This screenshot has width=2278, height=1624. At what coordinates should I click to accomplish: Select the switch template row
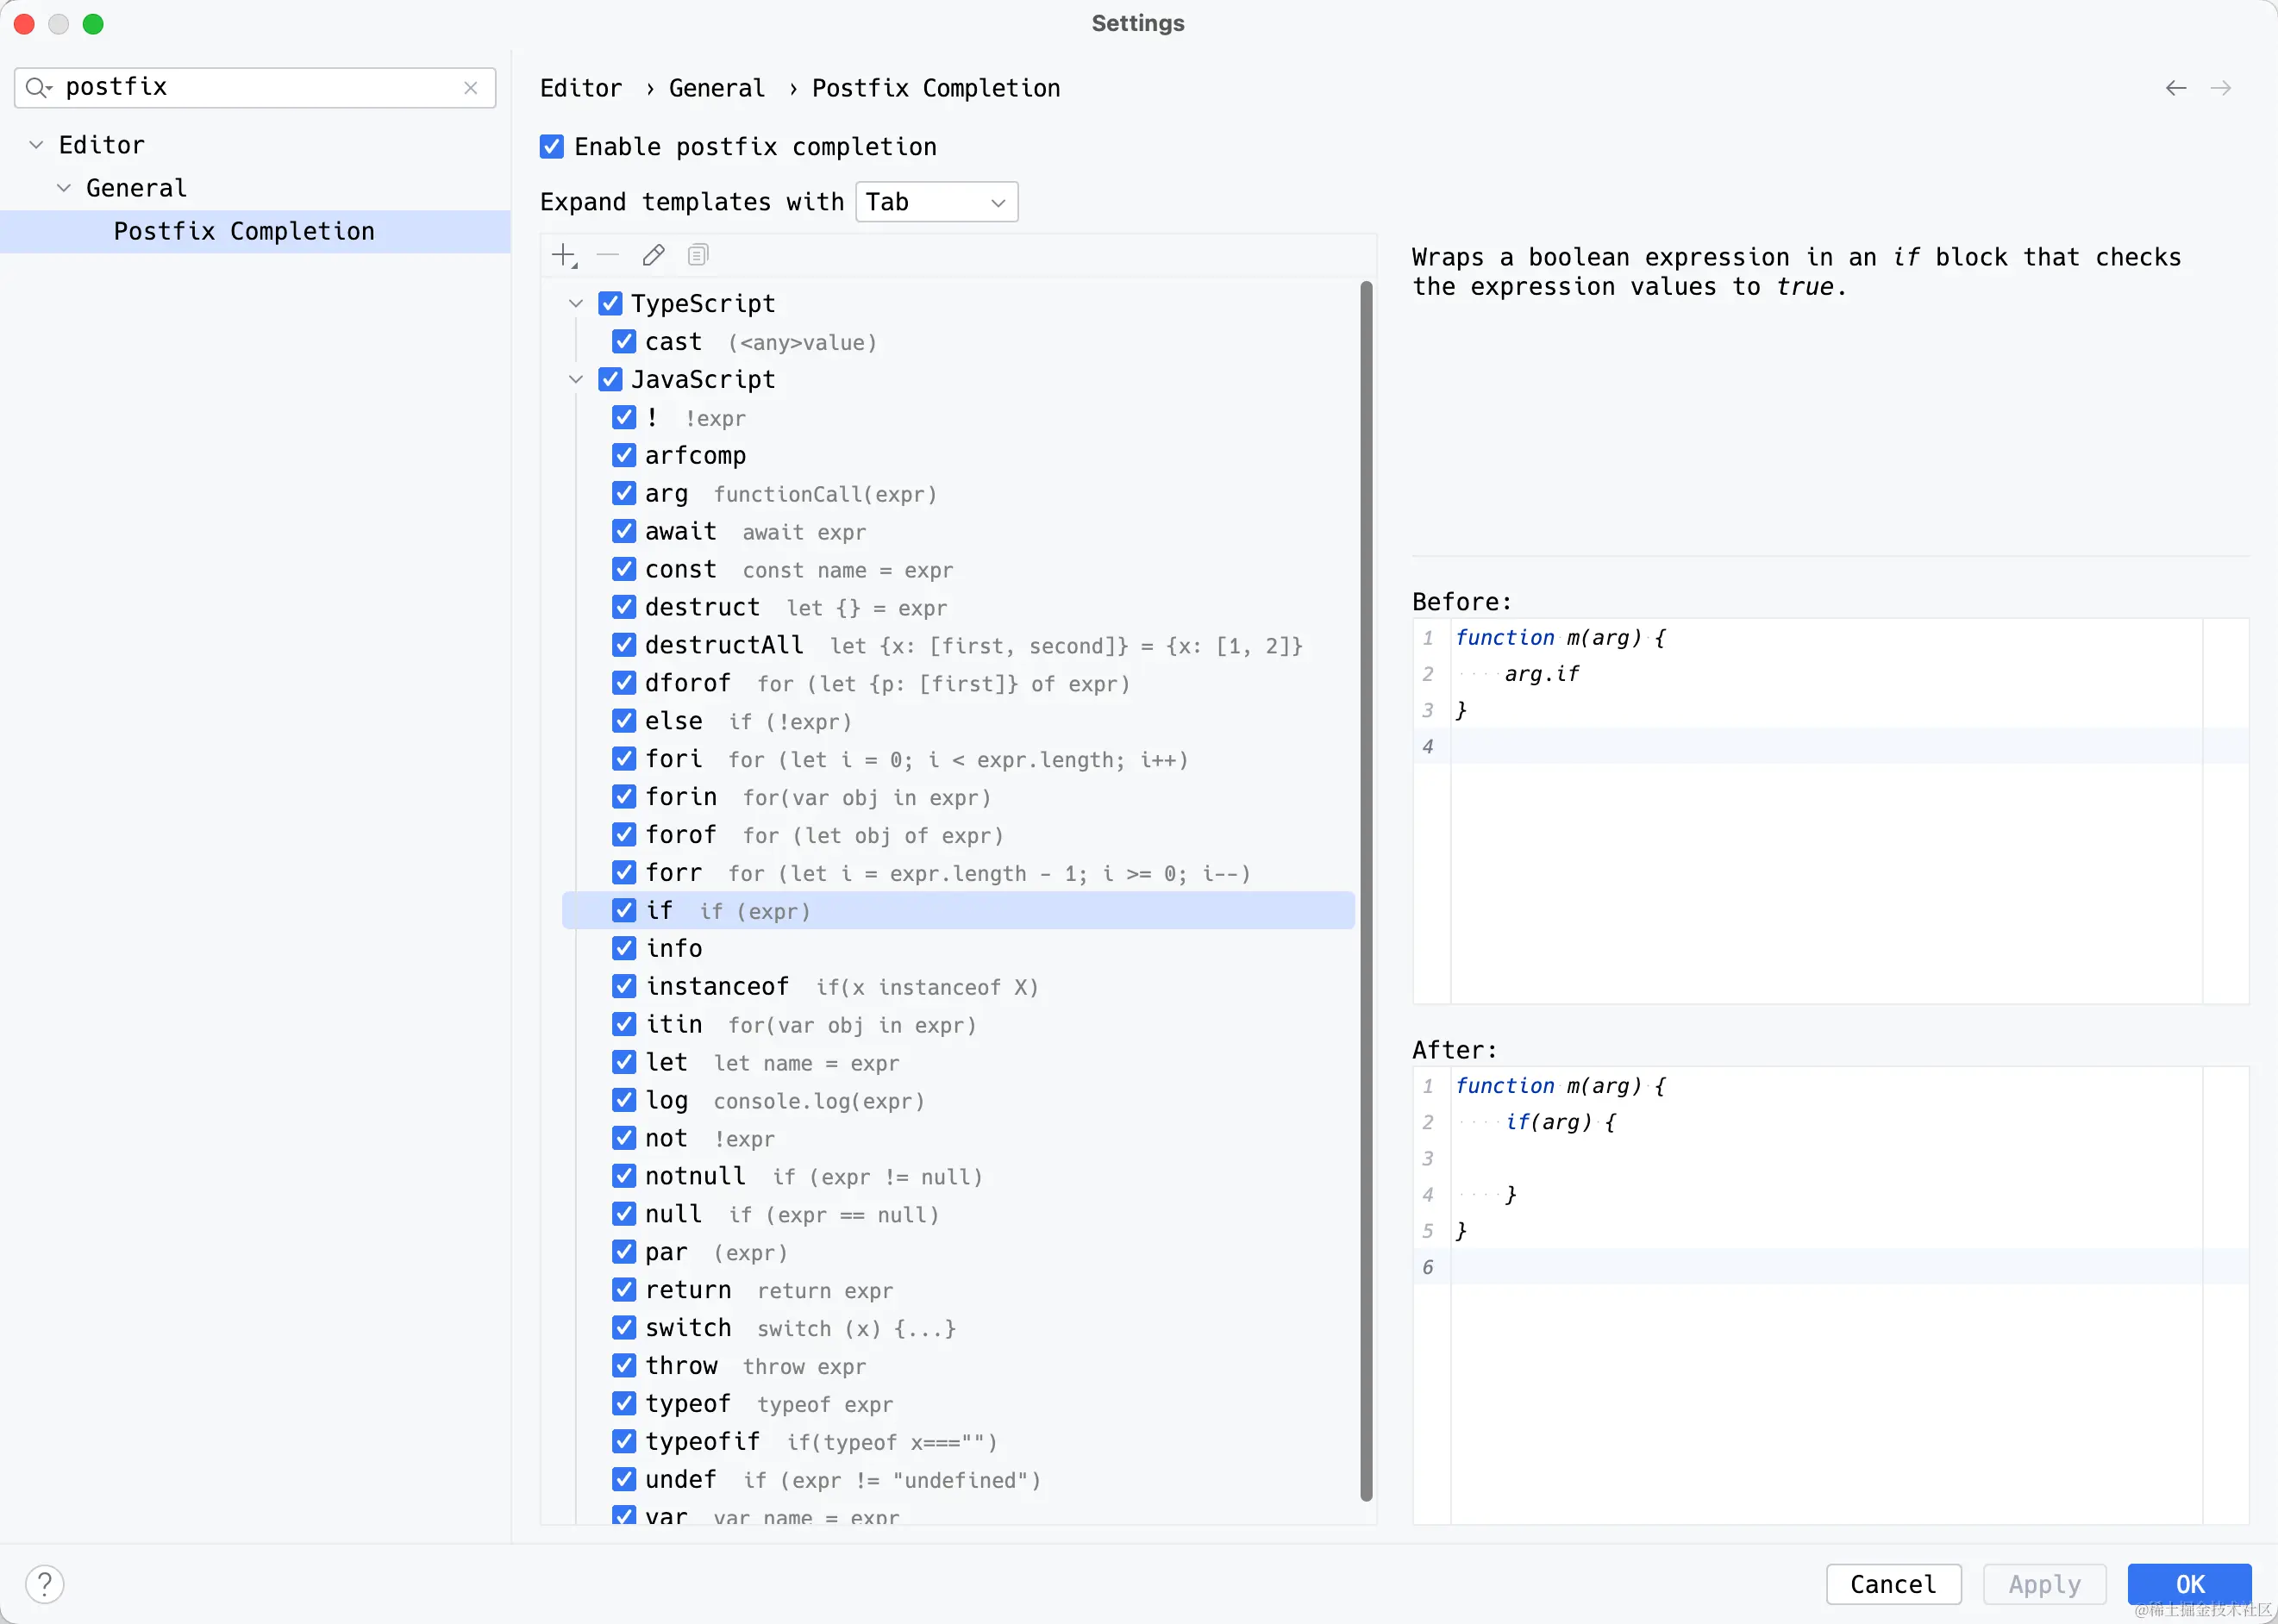tap(689, 1328)
